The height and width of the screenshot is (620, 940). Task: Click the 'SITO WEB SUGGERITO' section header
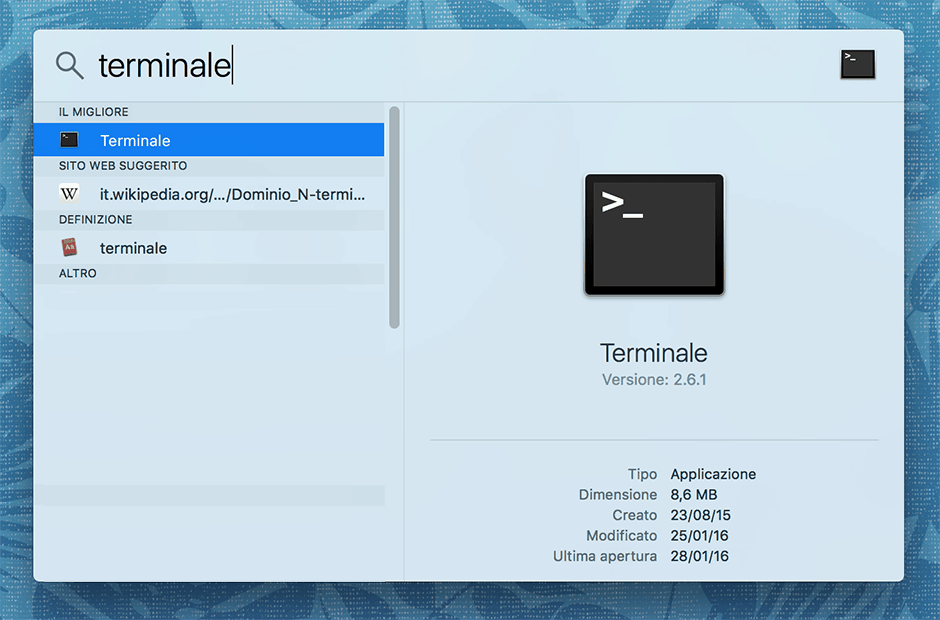click(123, 166)
